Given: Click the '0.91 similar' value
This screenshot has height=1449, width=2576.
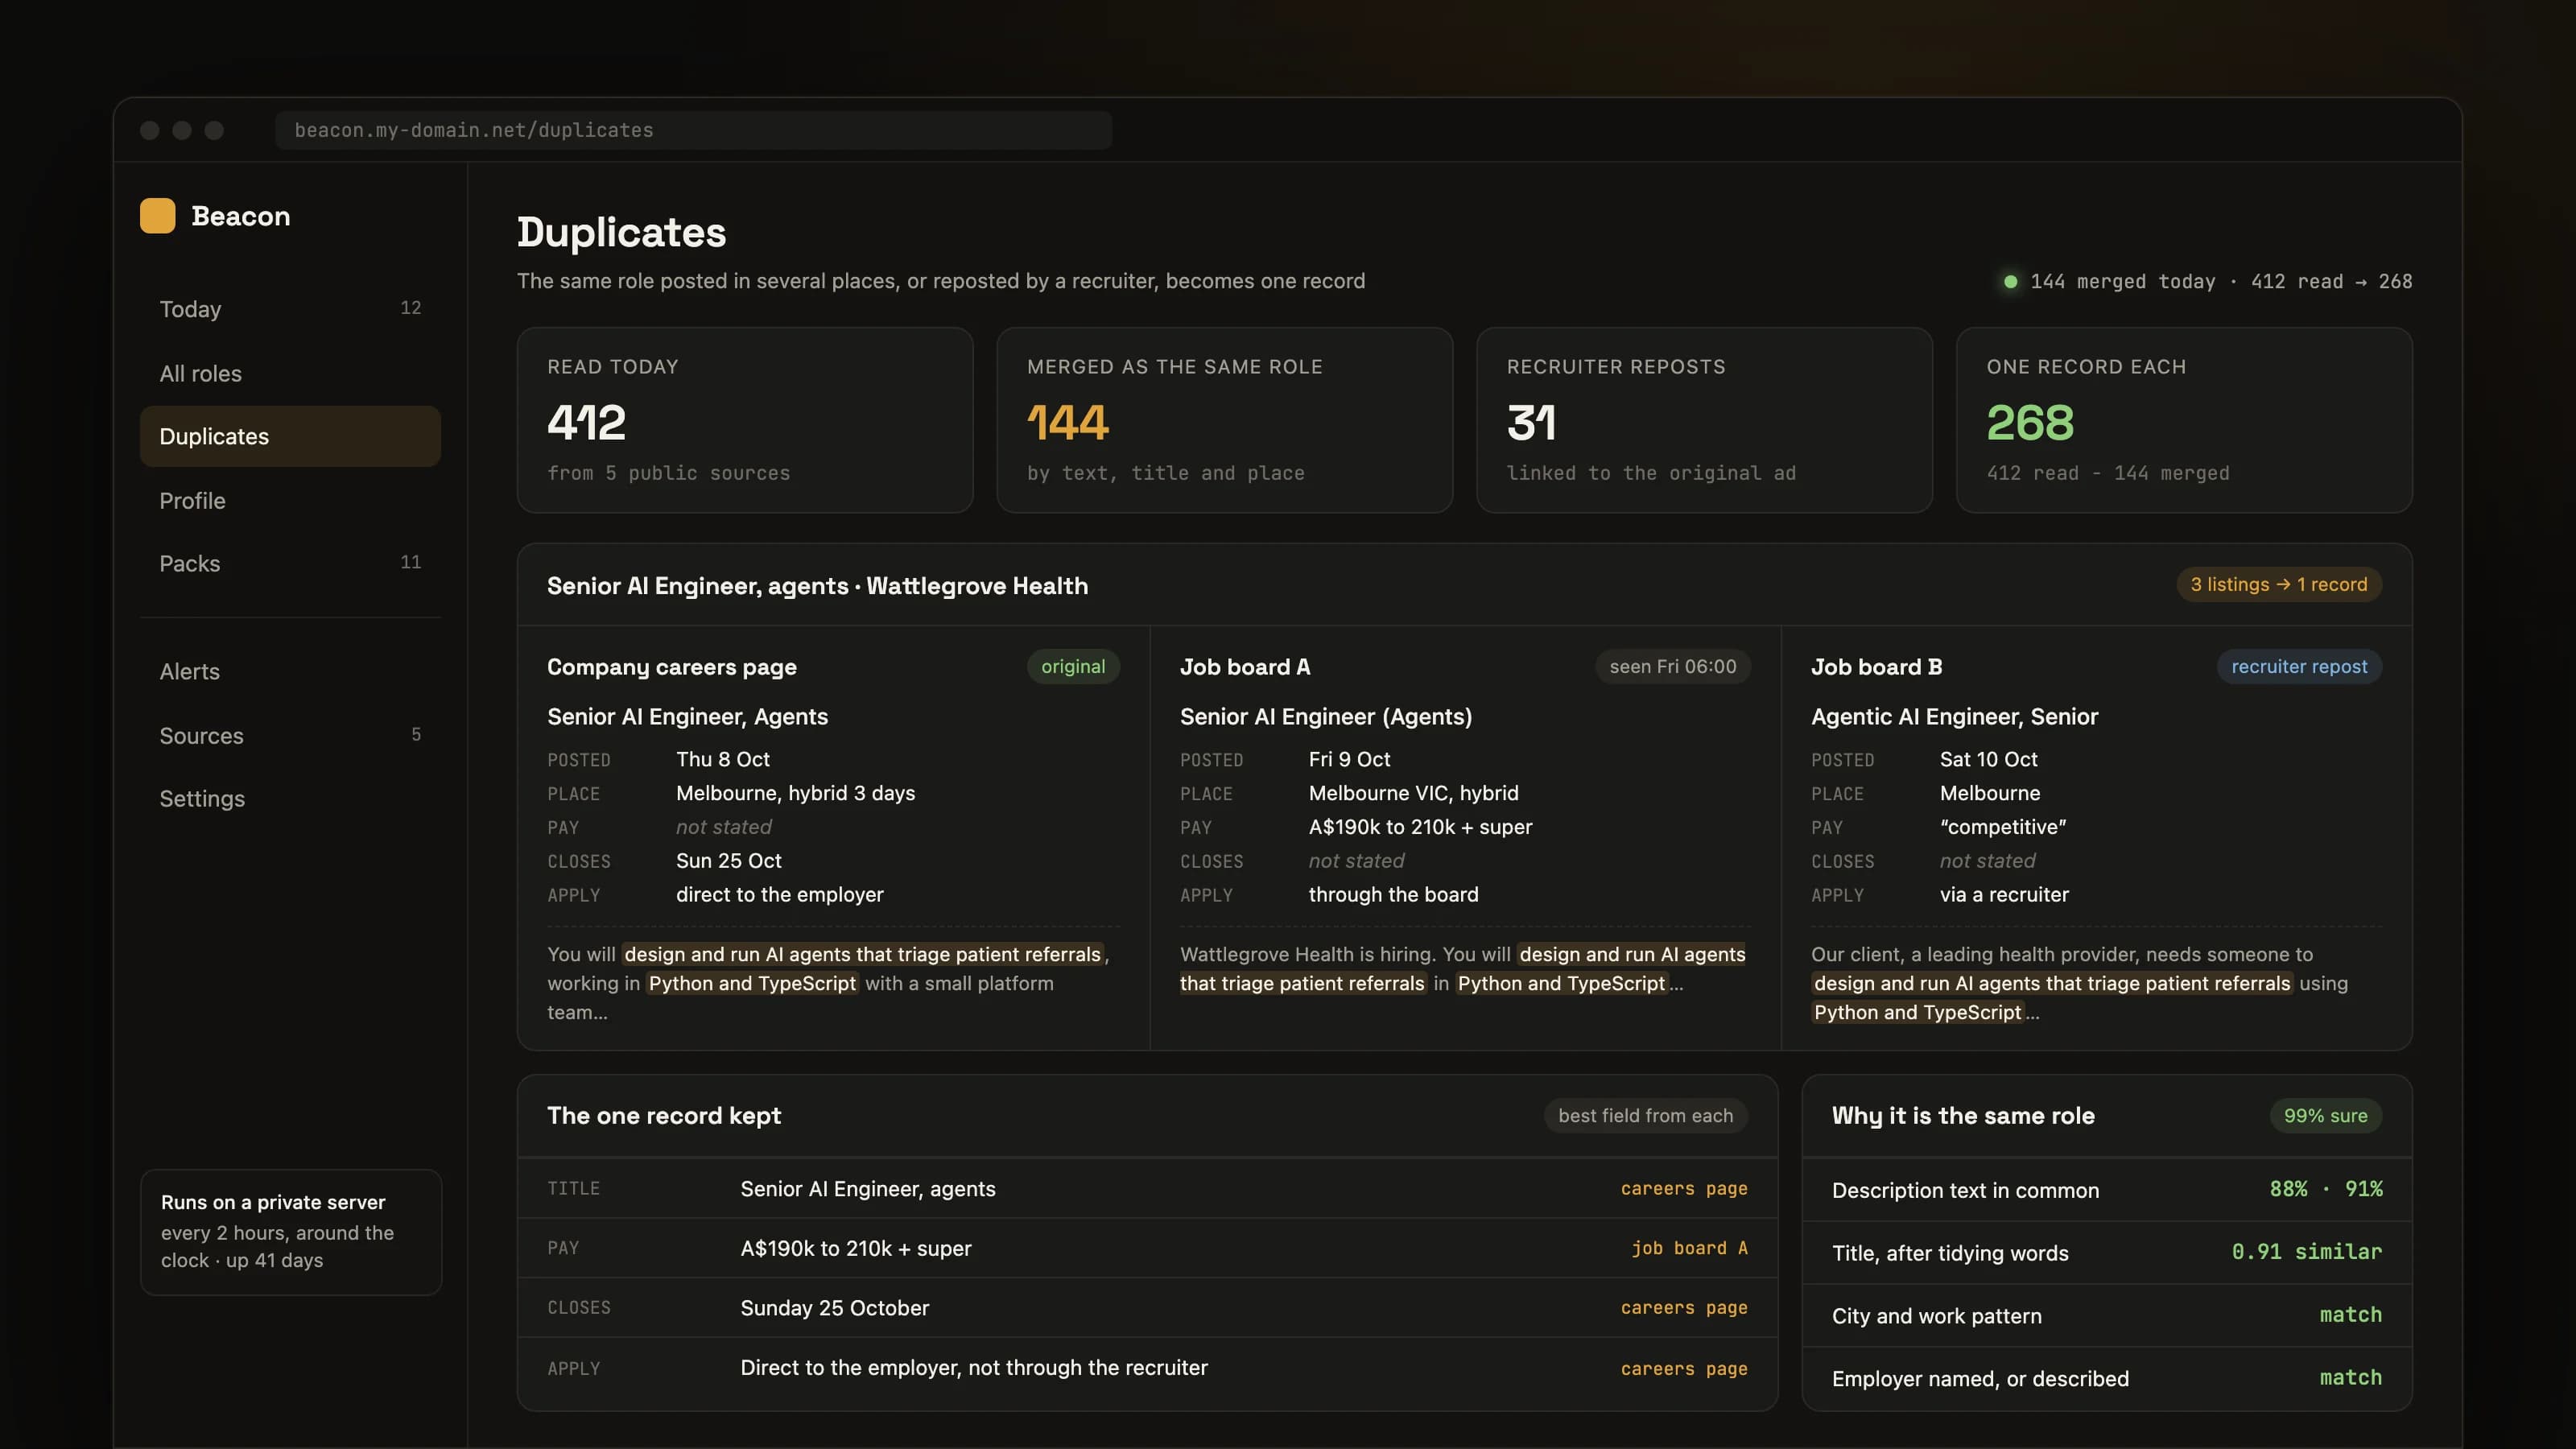Looking at the screenshot, I should (x=2306, y=1252).
